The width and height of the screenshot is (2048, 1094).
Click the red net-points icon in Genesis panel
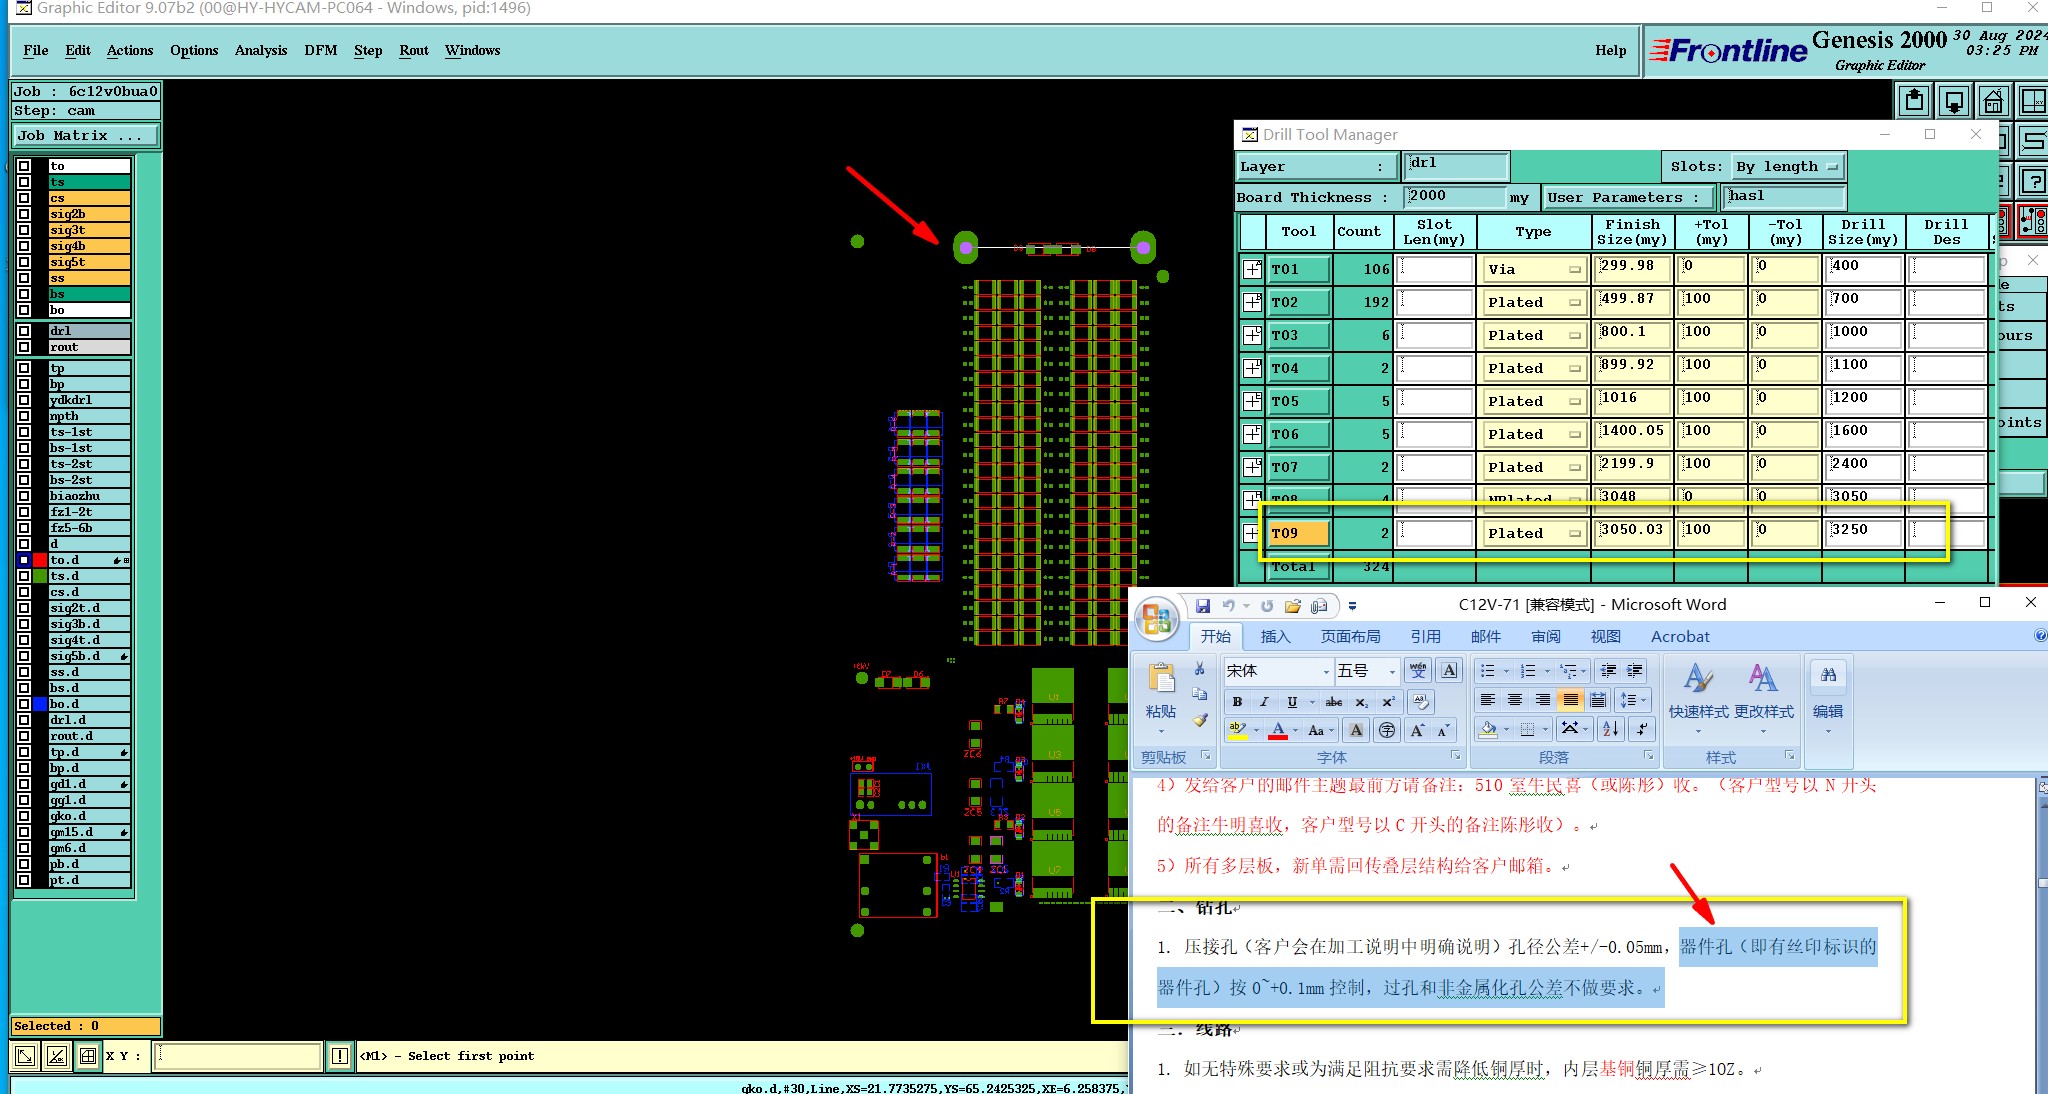(x=2033, y=221)
